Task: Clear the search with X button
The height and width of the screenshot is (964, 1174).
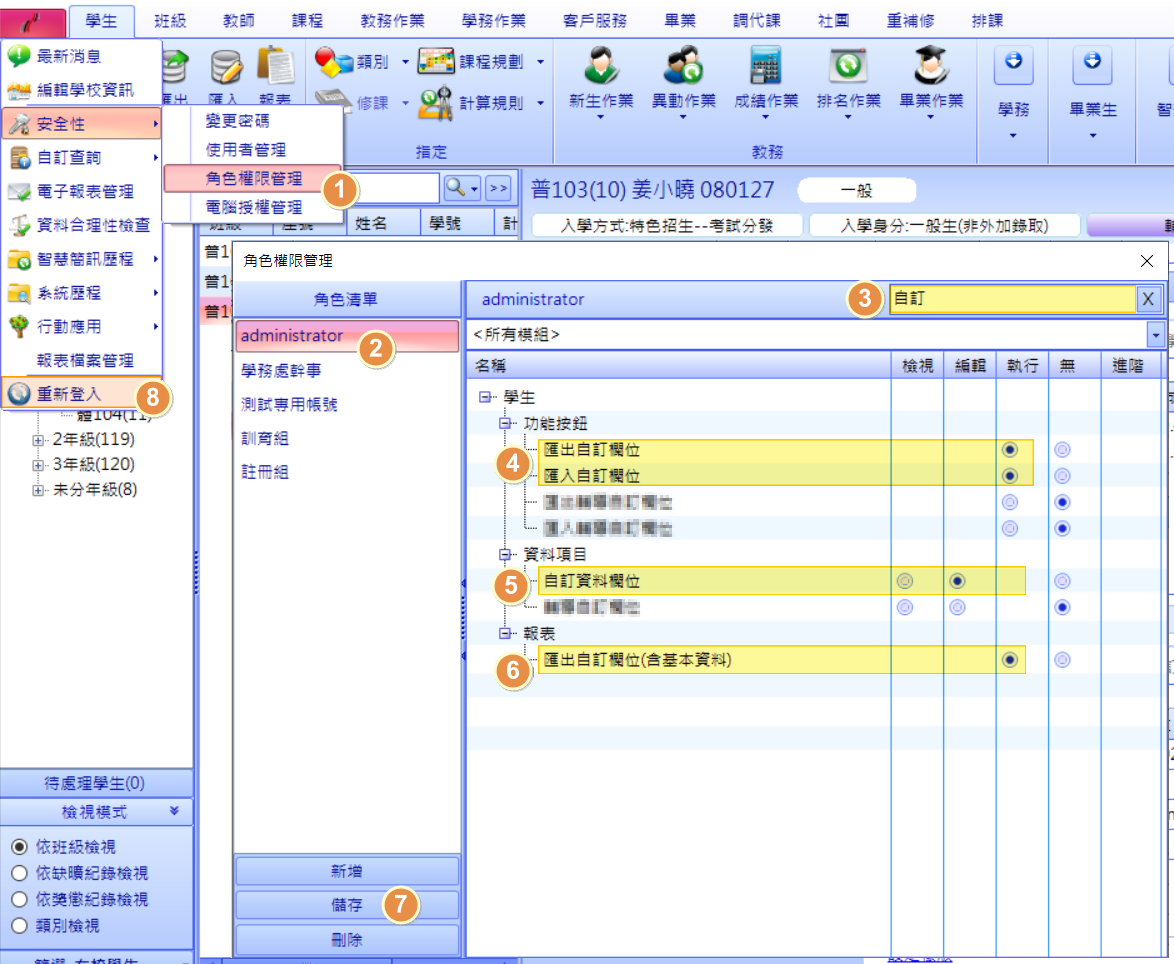Action: (x=1149, y=299)
